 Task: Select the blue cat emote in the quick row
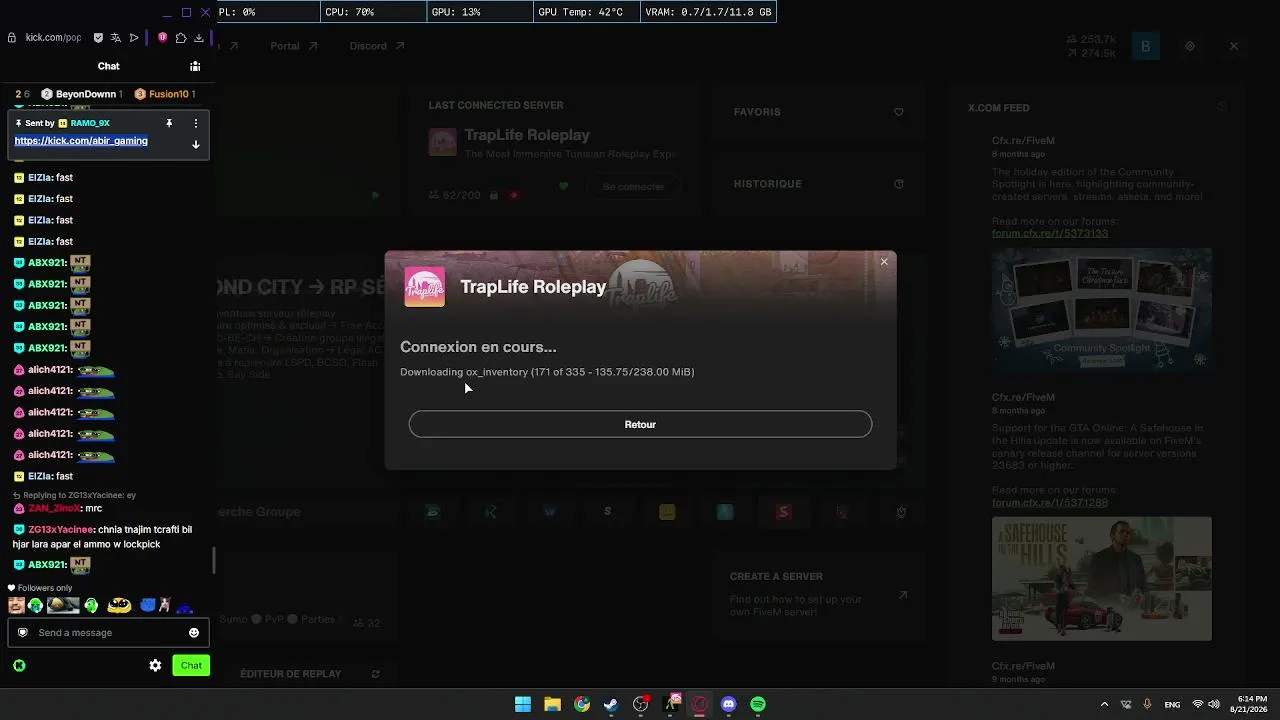[148, 605]
